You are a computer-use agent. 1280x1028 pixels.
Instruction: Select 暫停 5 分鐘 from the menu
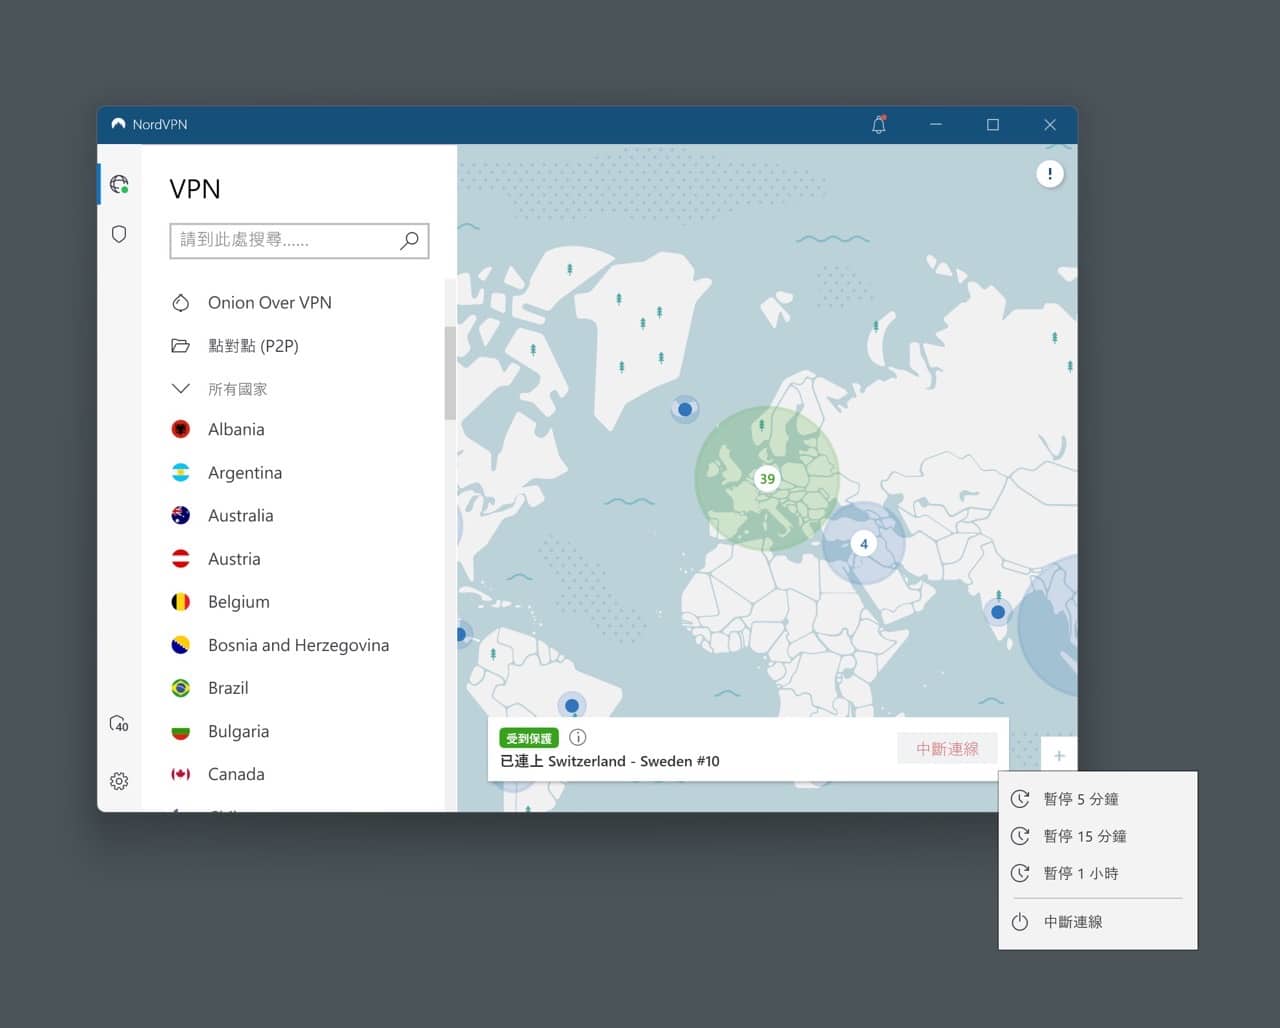coord(1098,799)
